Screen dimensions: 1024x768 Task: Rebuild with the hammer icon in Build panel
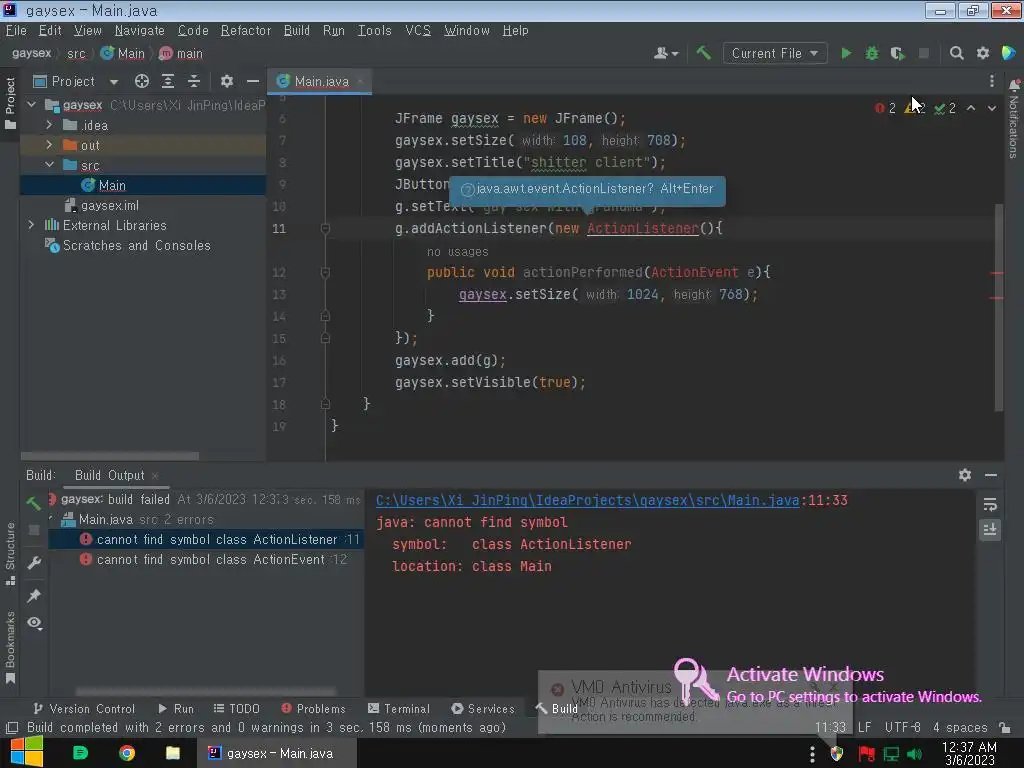click(x=34, y=502)
